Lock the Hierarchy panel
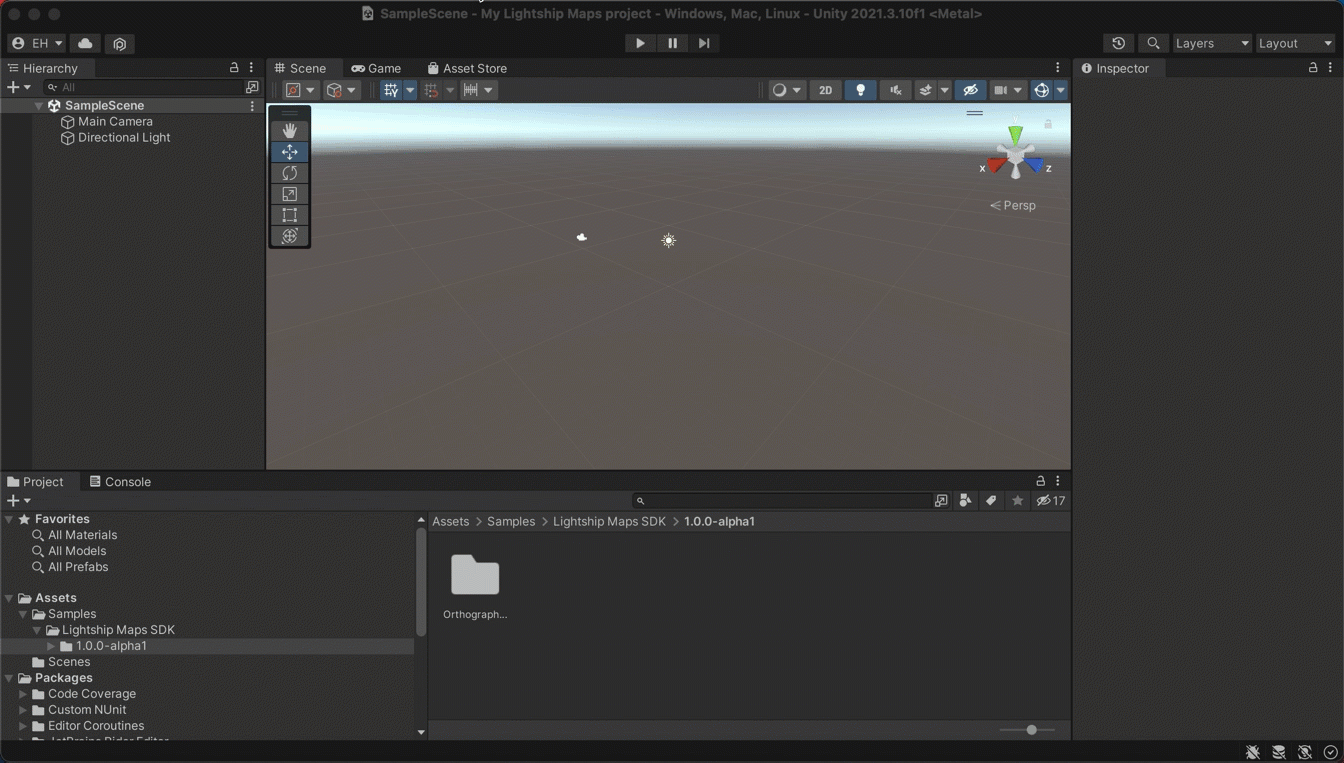 coord(234,68)
